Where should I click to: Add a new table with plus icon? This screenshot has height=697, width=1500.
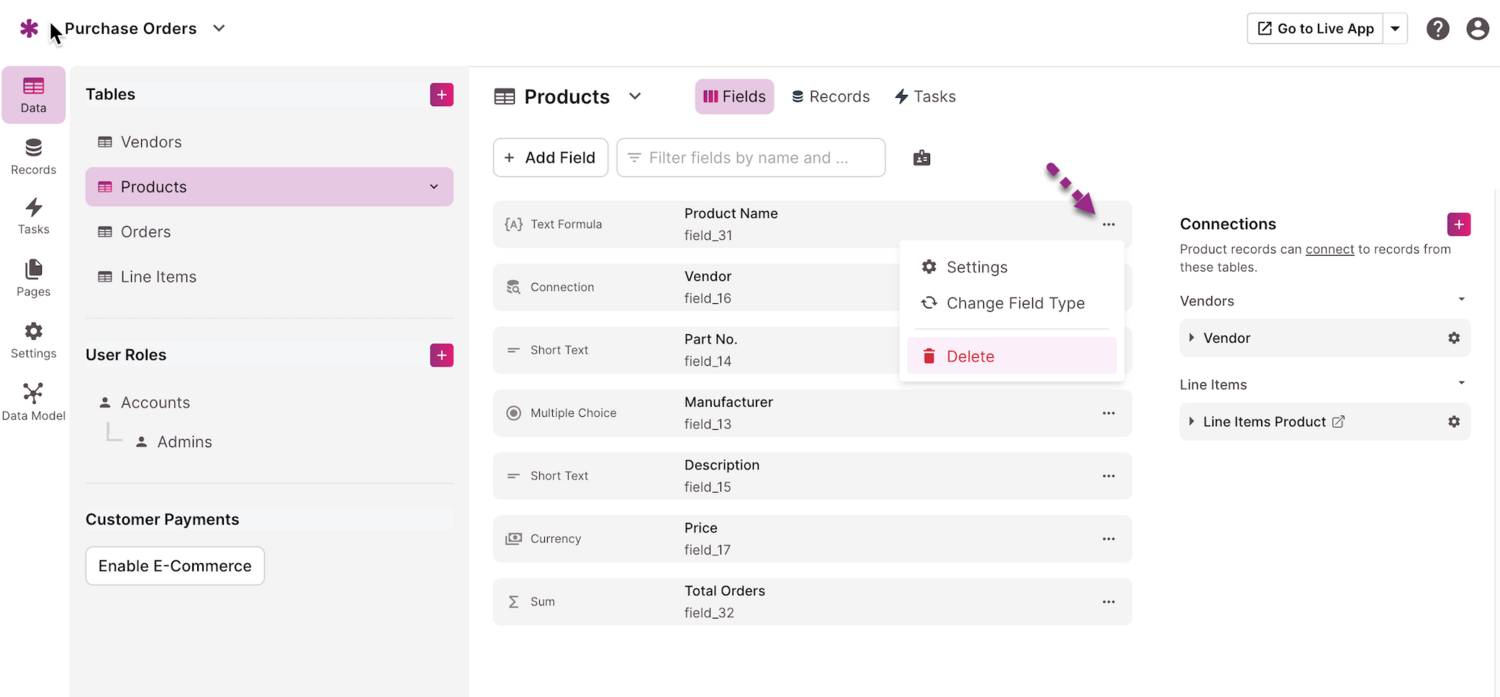point(441,95)
